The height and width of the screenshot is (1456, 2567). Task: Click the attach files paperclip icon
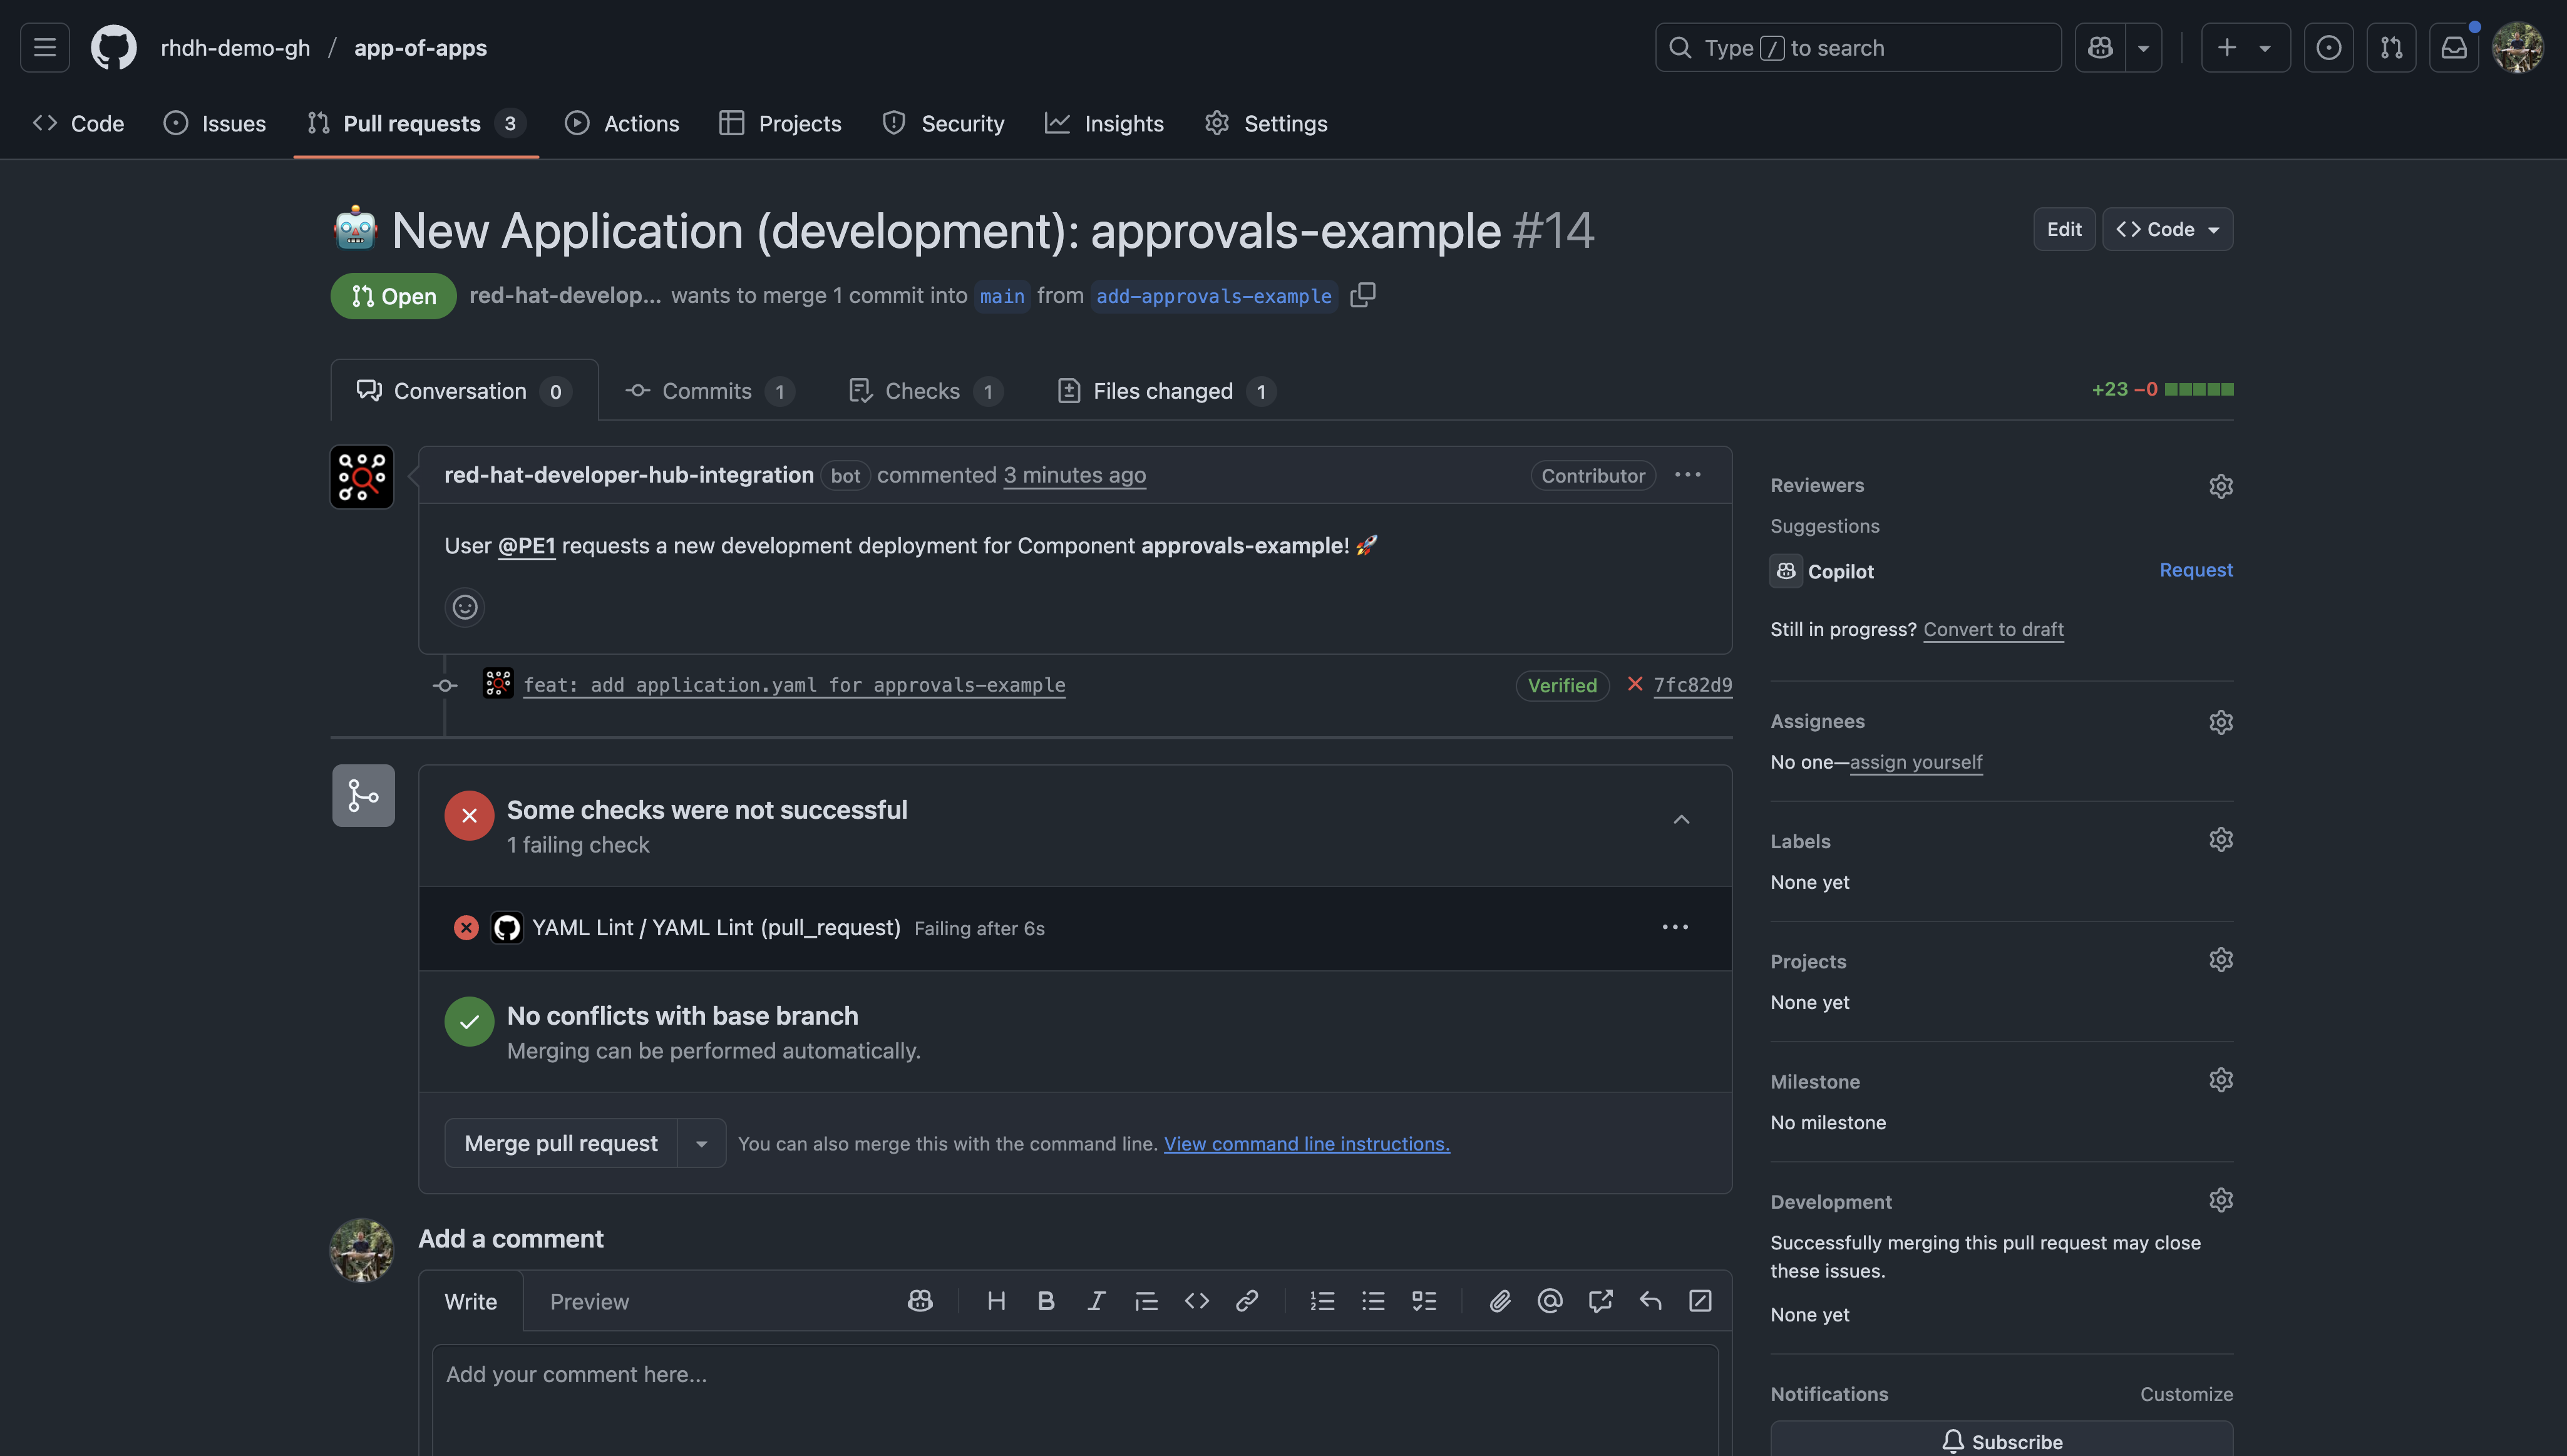1499,1301
